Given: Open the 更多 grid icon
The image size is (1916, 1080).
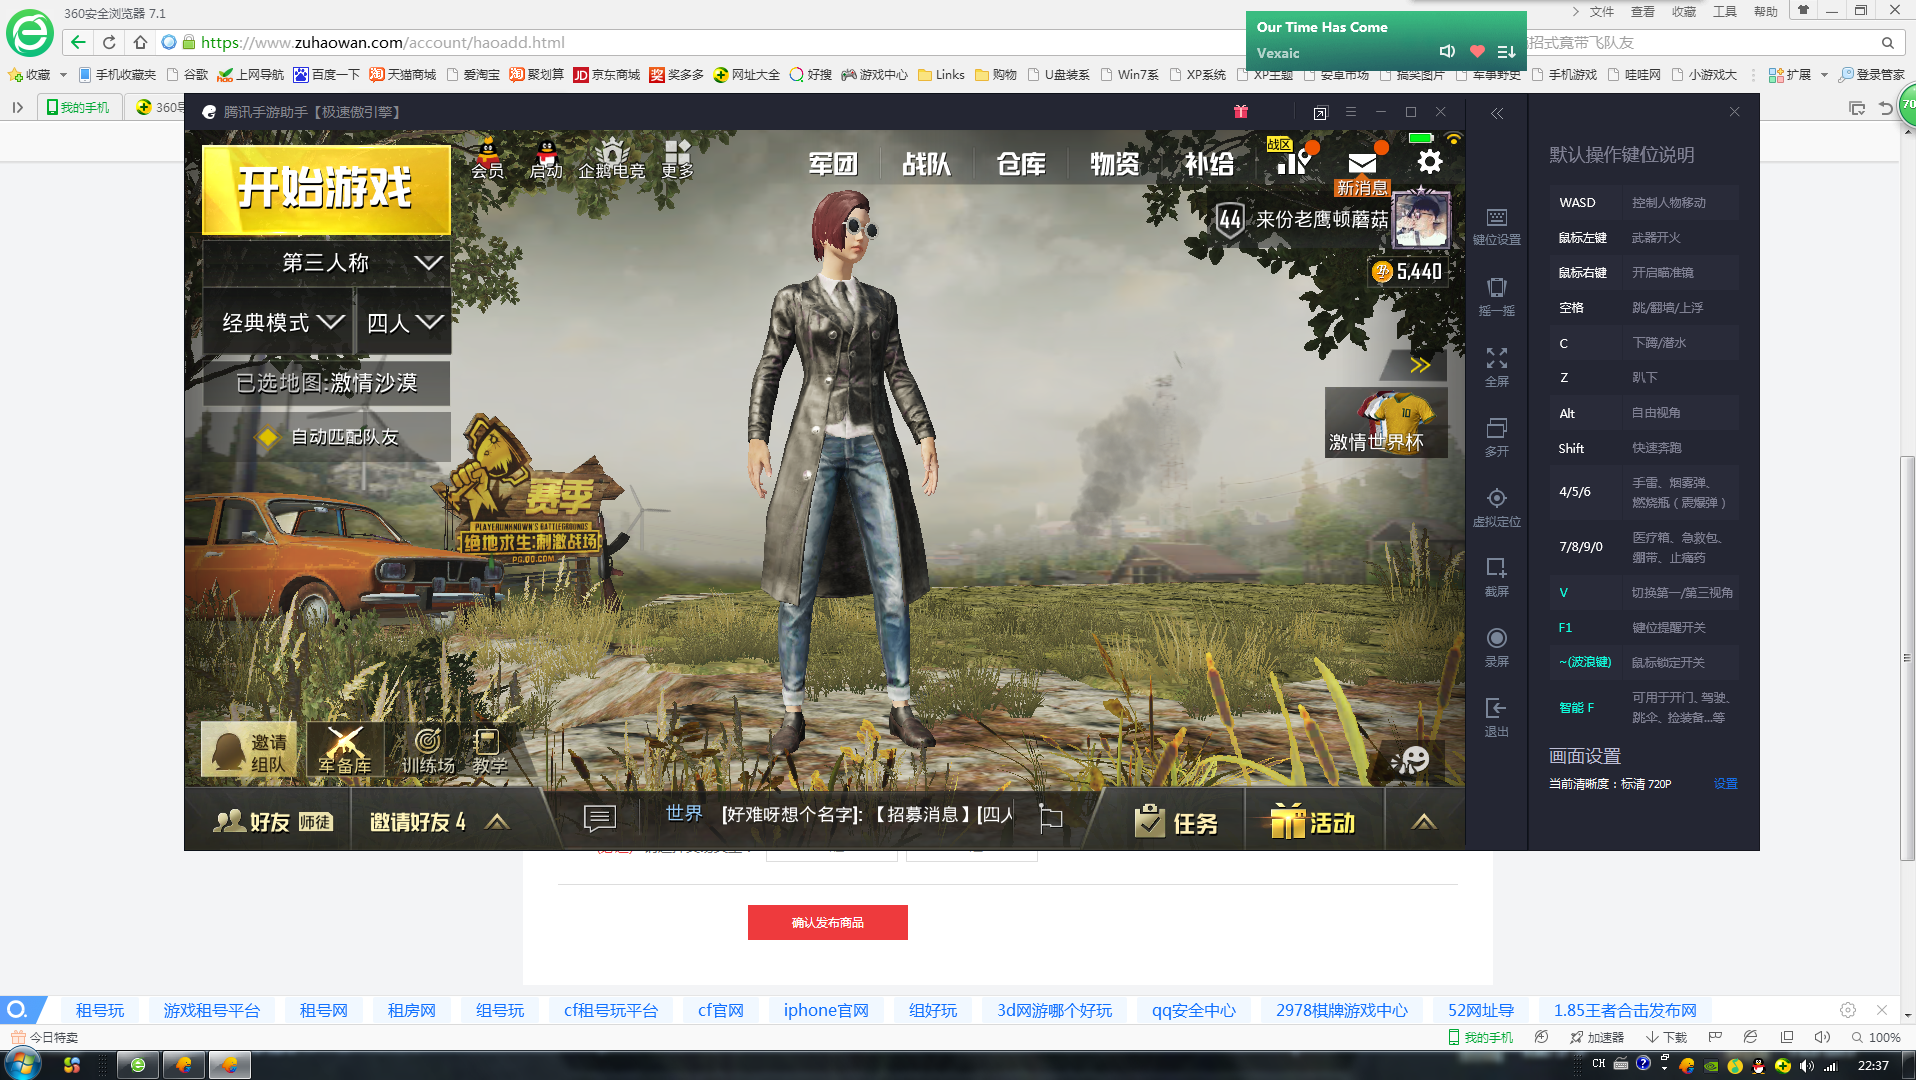Looking at the screenshot, I should coord(677,159).
